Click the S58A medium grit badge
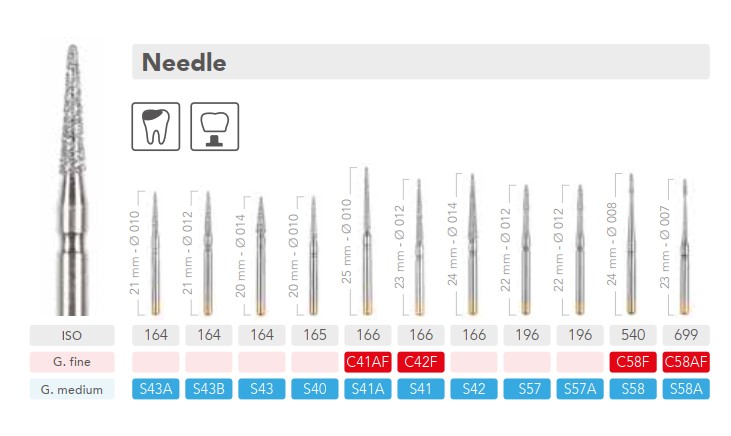Viewport: 731px width, 436px height. click(x=686, y=389)
